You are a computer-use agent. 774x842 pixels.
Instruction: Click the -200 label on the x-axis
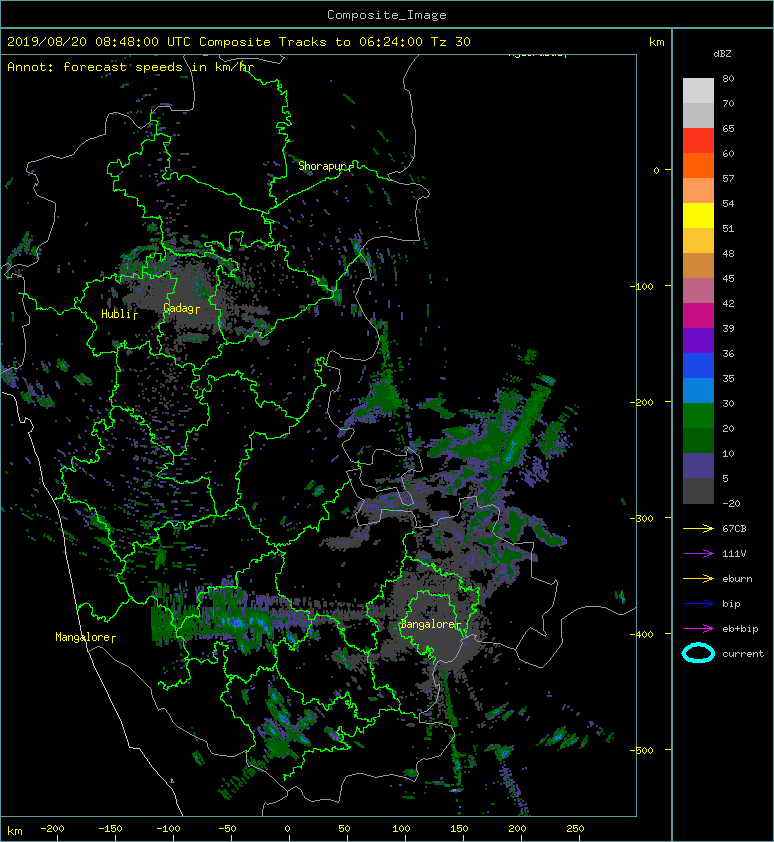52,829
